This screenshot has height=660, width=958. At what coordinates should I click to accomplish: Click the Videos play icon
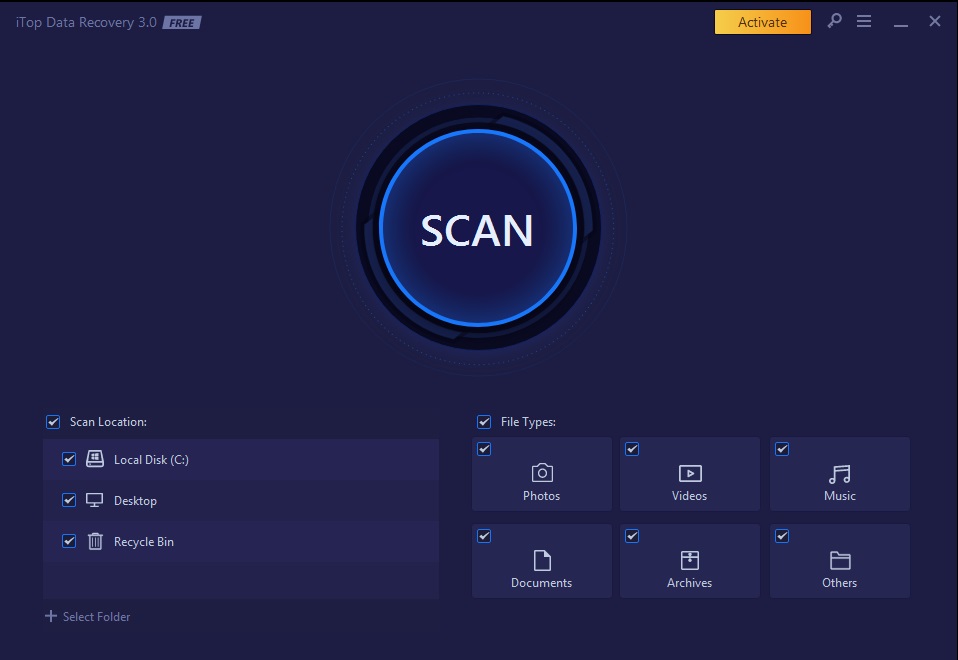(x=690, y=474)
